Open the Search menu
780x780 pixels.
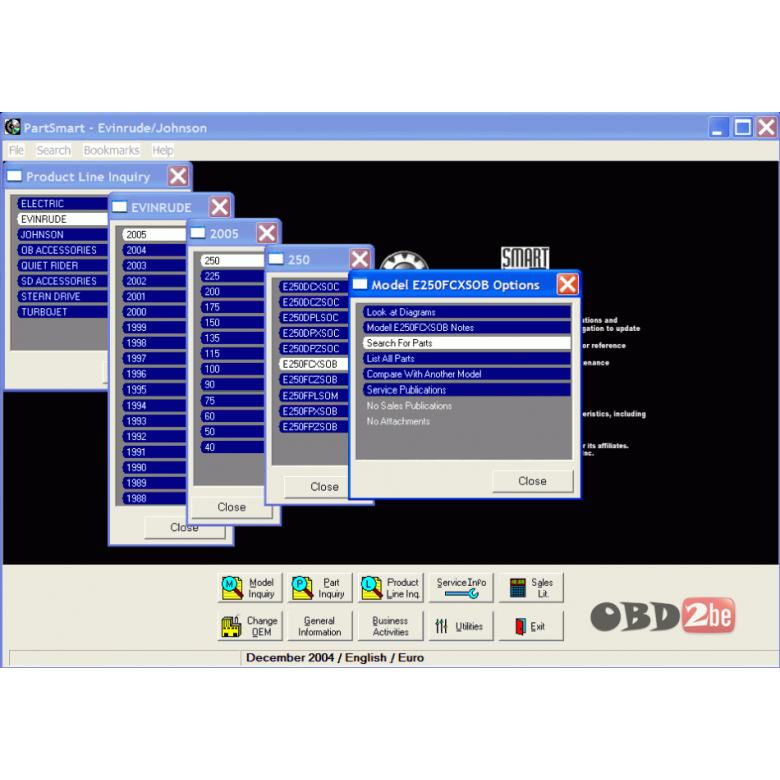click(53, 150)
